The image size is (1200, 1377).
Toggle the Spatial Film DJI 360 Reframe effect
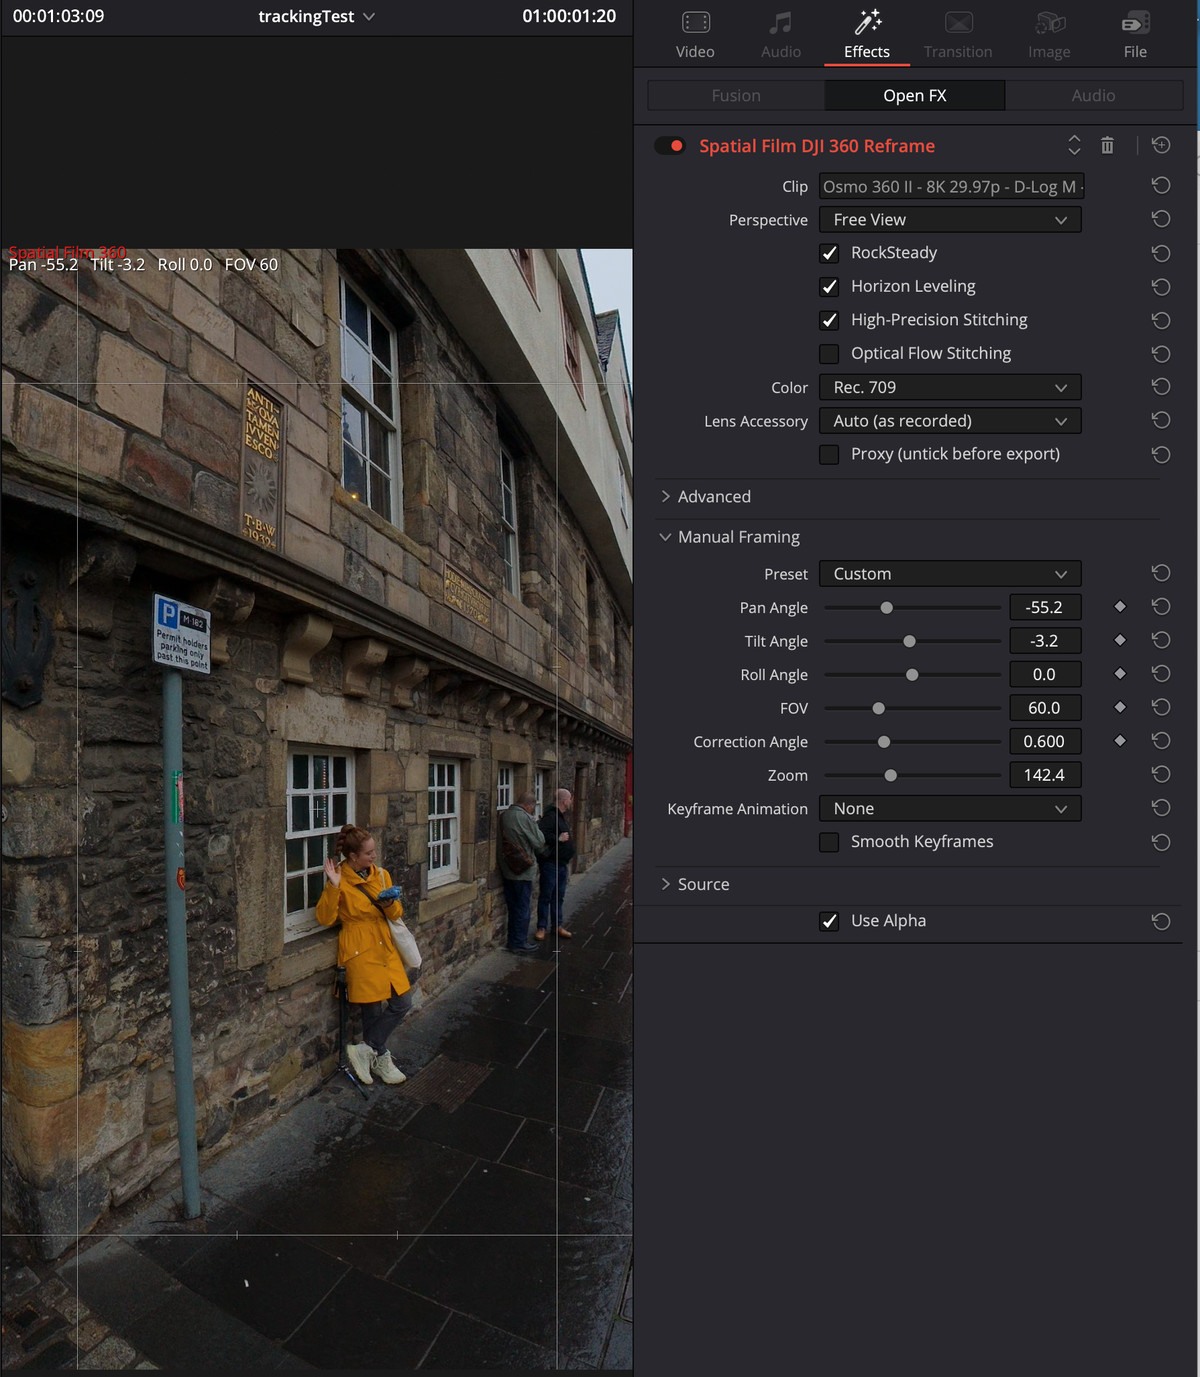point(670,146)
